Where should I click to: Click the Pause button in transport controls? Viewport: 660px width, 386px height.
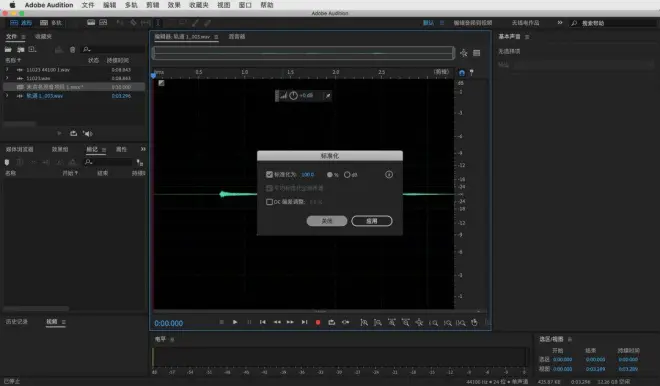(x=249, y=322)
